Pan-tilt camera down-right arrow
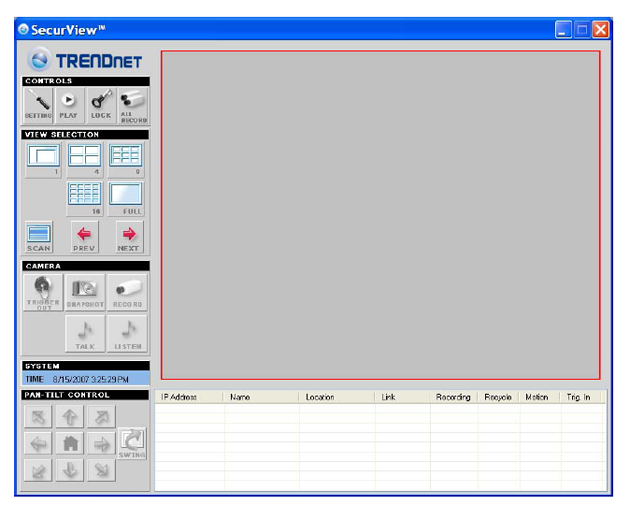 point(102,470)
